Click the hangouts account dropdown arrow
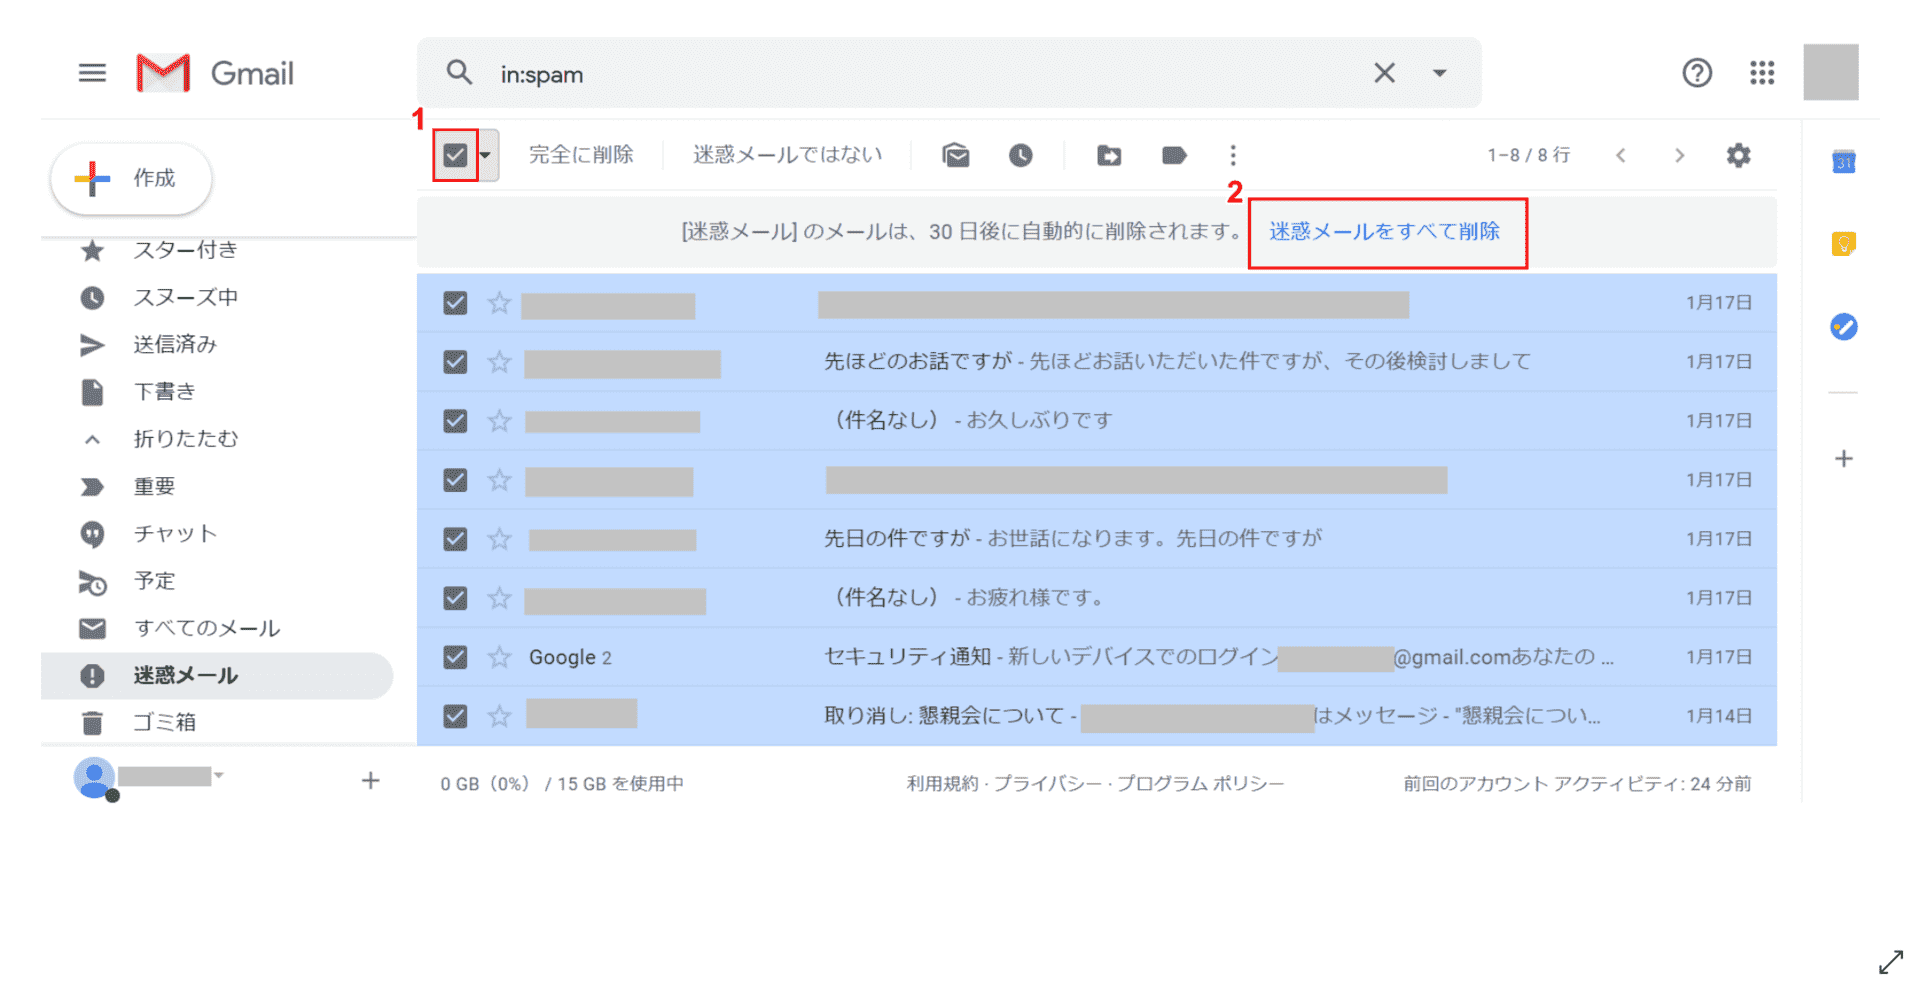This screenshot has height=991, width=1920. pyautogui.click(x=219, y=775)
